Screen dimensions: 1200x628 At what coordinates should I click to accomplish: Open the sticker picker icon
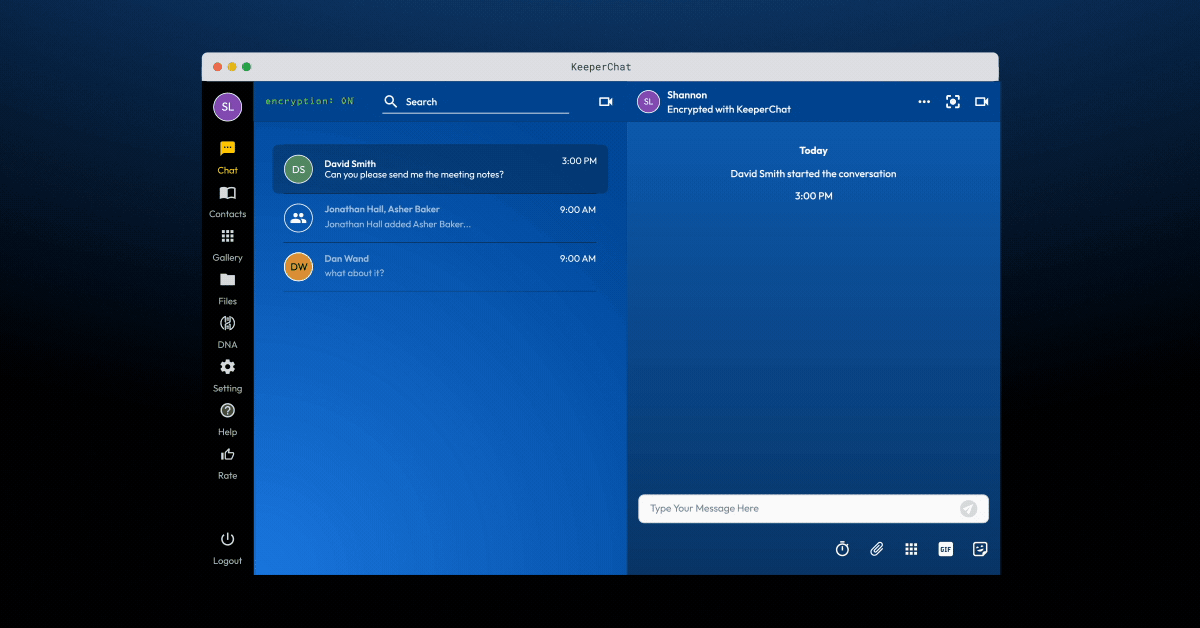[980, 549]
